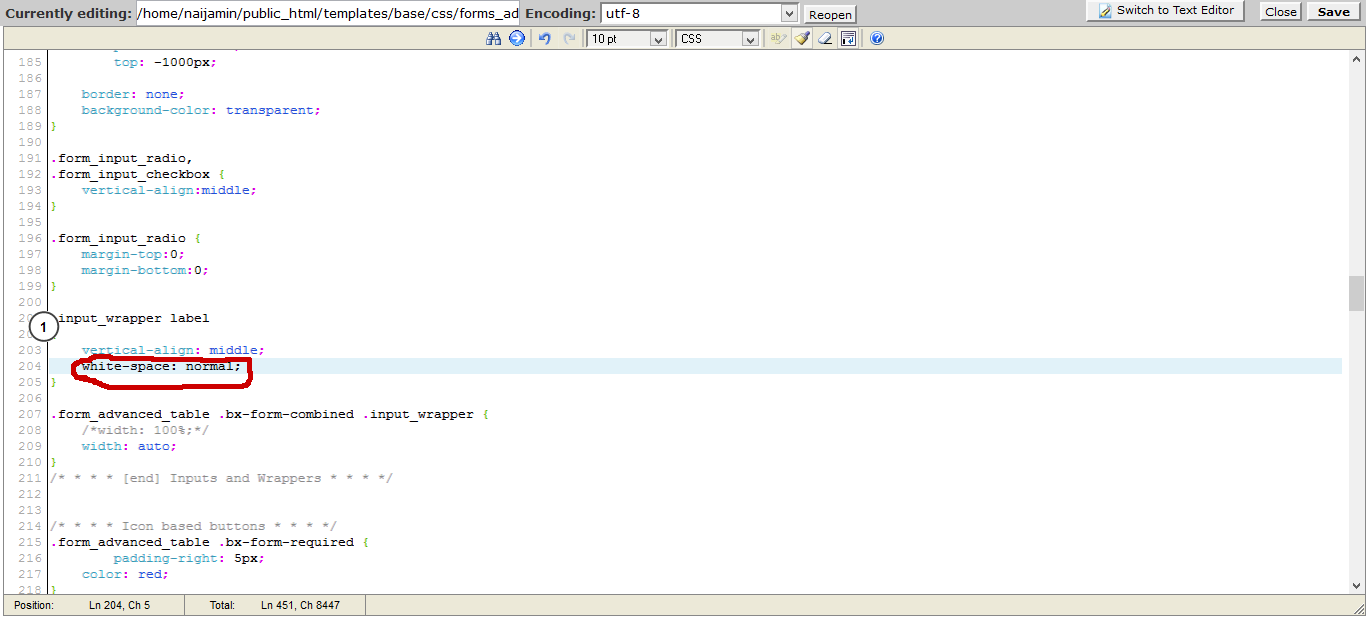Expand the utf-8 encoding dropdown

(789, 14)
